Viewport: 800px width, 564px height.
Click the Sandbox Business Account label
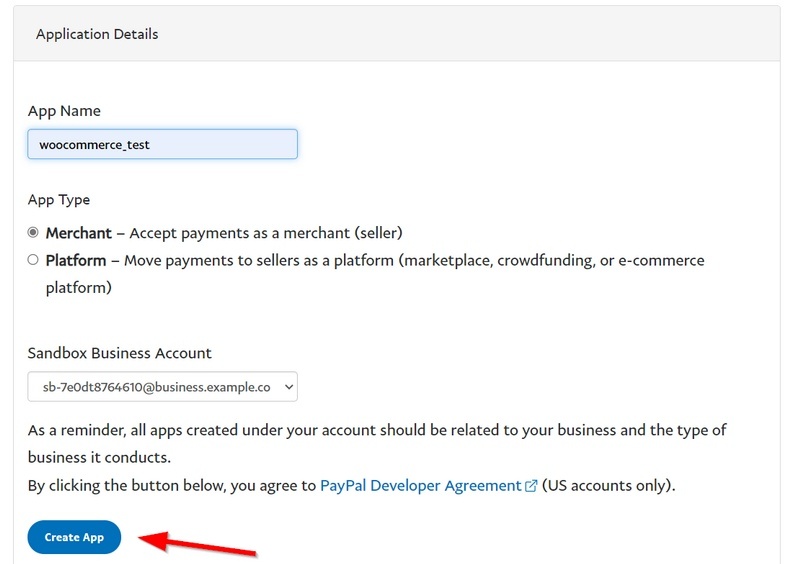coord(119,353)
